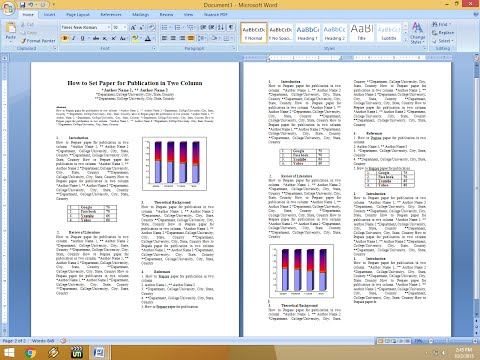Click the Sort icon
Image resolution: width=480 pixels, height=360 pixels.
pyautogui.click(x=221, y=27)
